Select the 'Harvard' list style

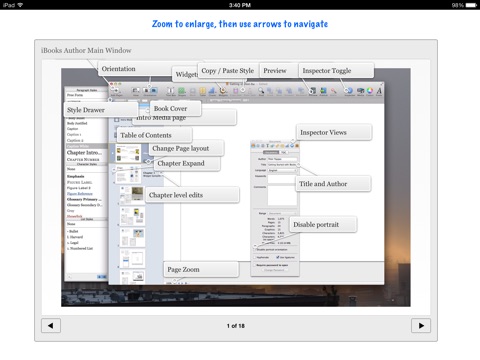click(75, 237)
